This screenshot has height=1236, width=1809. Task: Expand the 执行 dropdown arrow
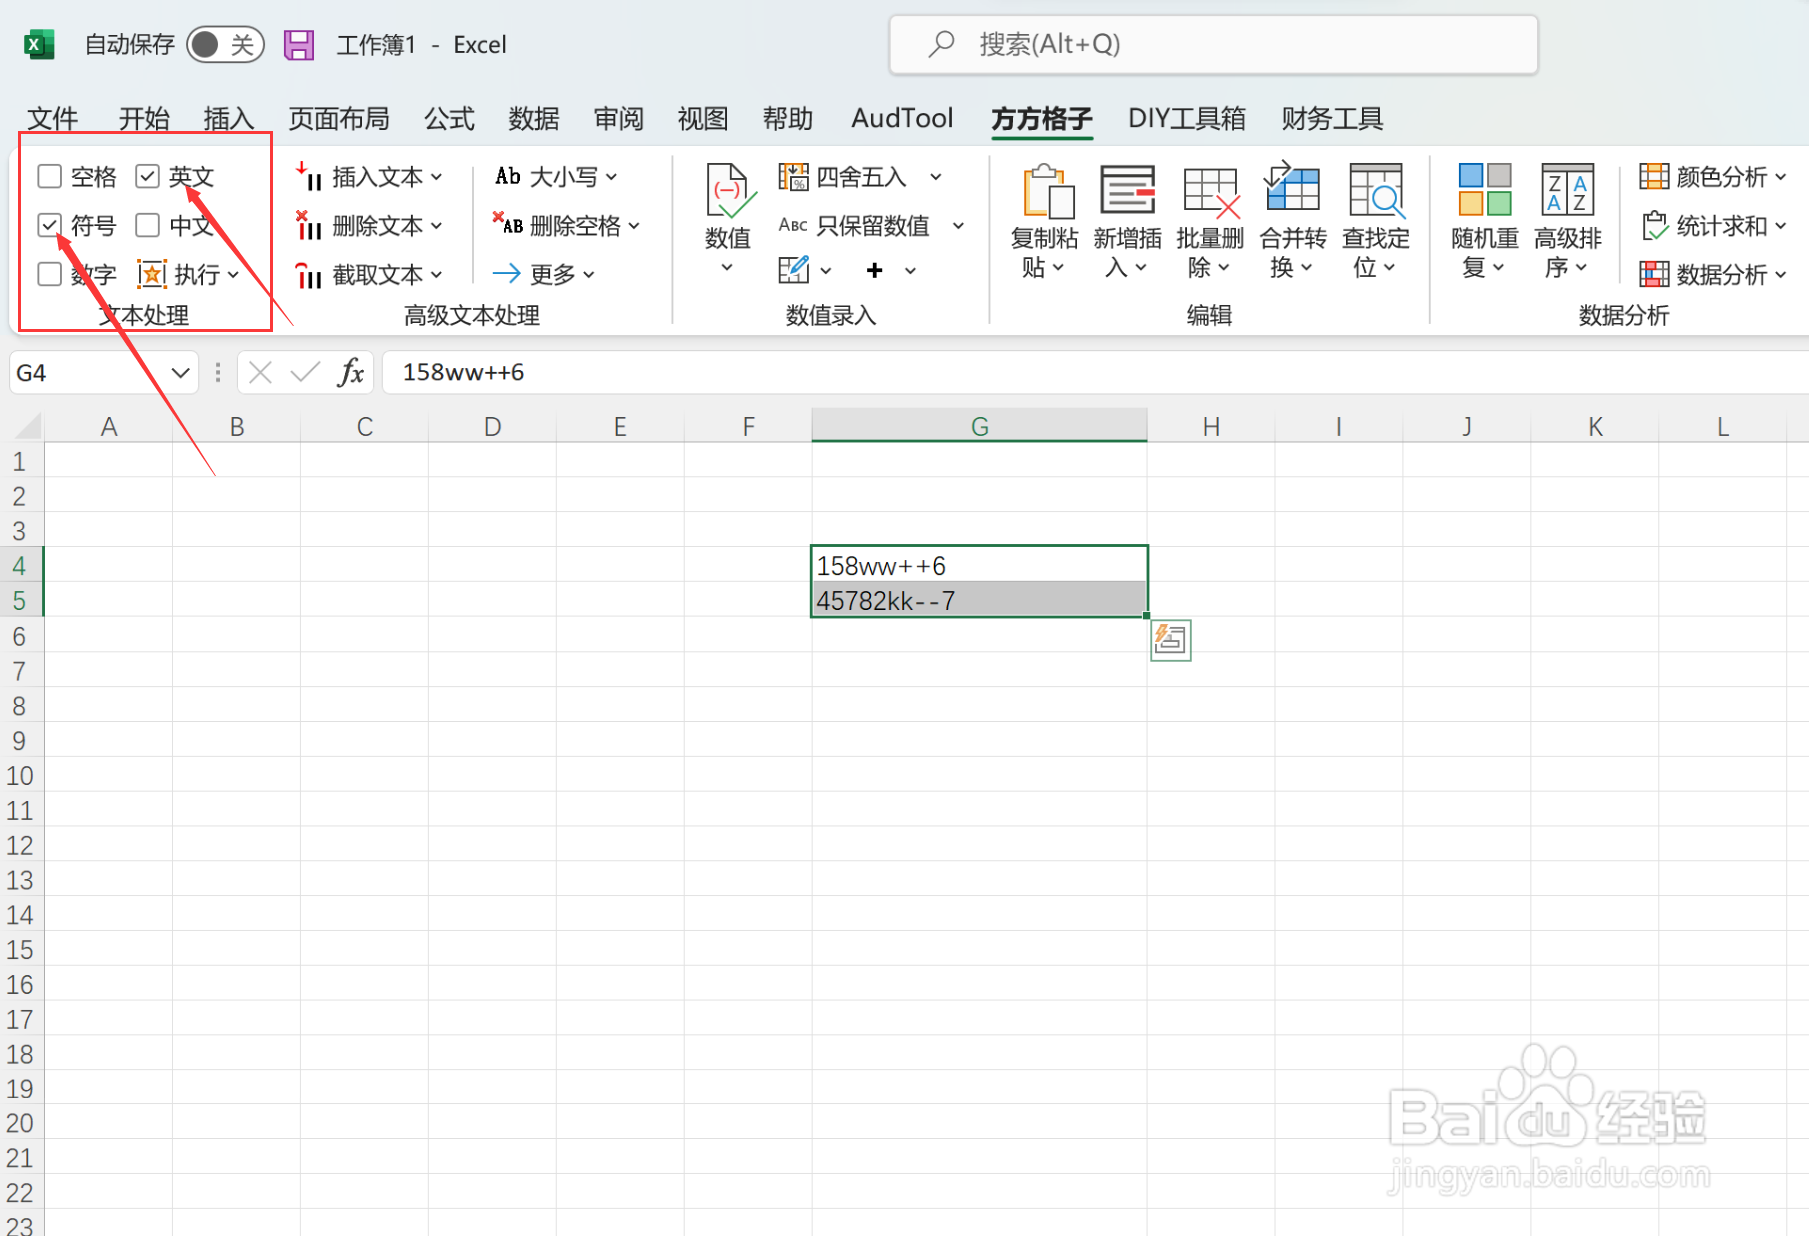click(233, 275)
